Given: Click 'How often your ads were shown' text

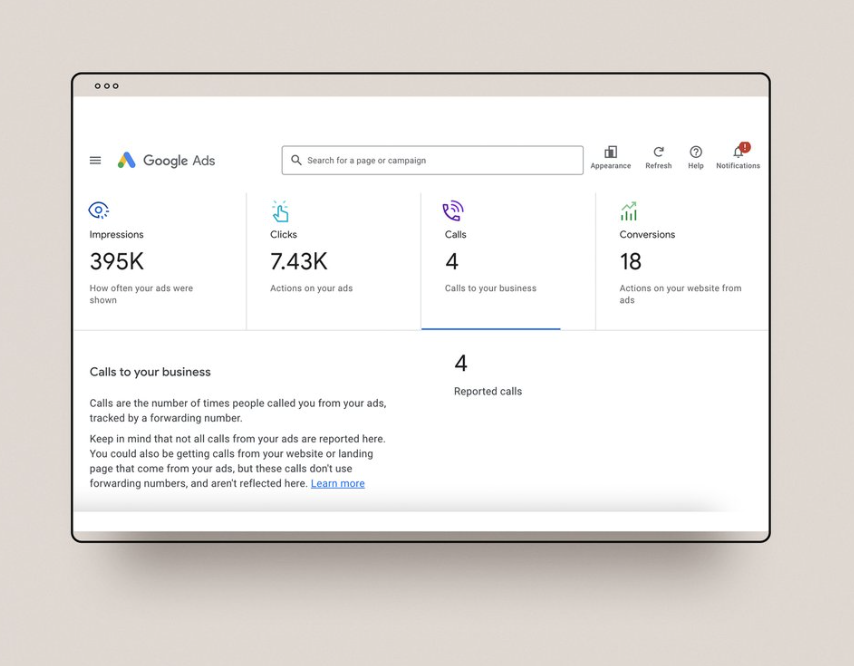Looking at the screenshot, I should (141, 294).
